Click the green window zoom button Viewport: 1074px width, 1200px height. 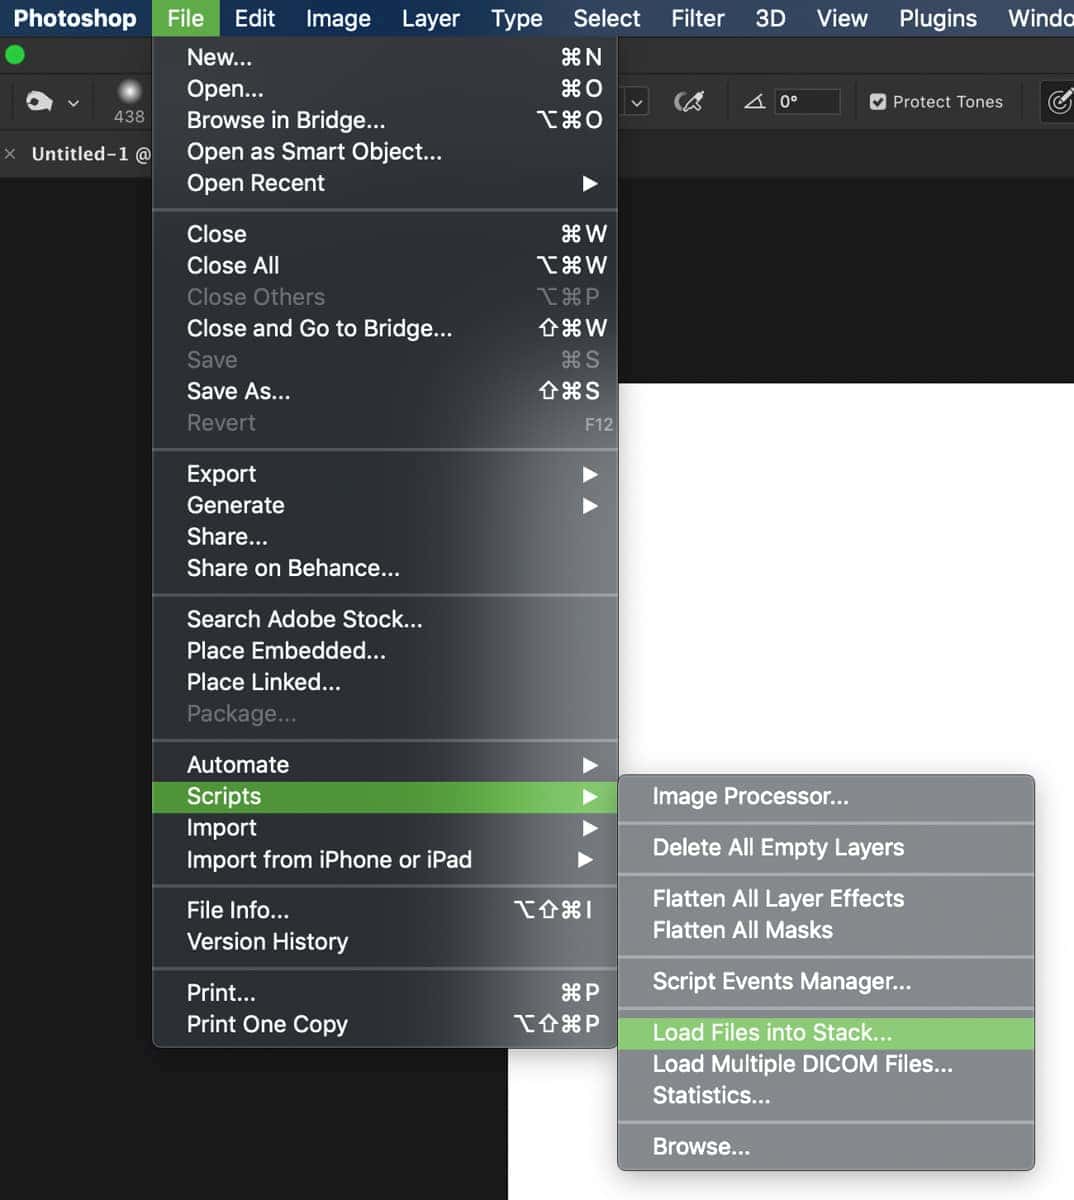click(x=15, y=55)
